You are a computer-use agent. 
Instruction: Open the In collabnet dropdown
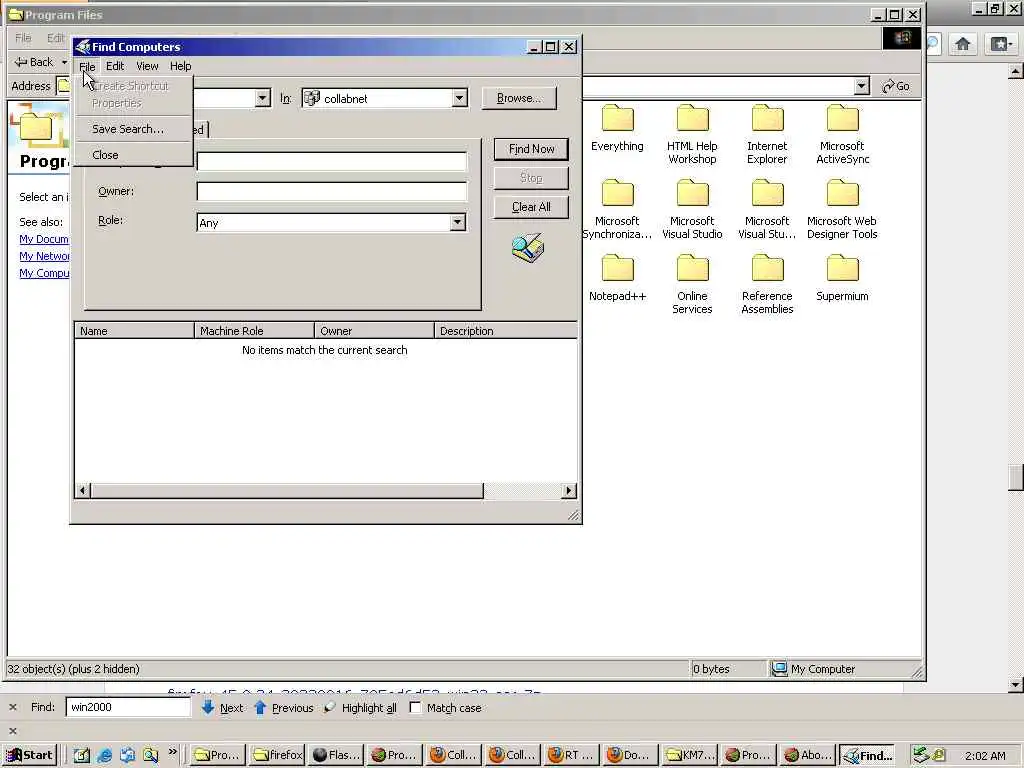pyautogui.click(x=459, y=99)
